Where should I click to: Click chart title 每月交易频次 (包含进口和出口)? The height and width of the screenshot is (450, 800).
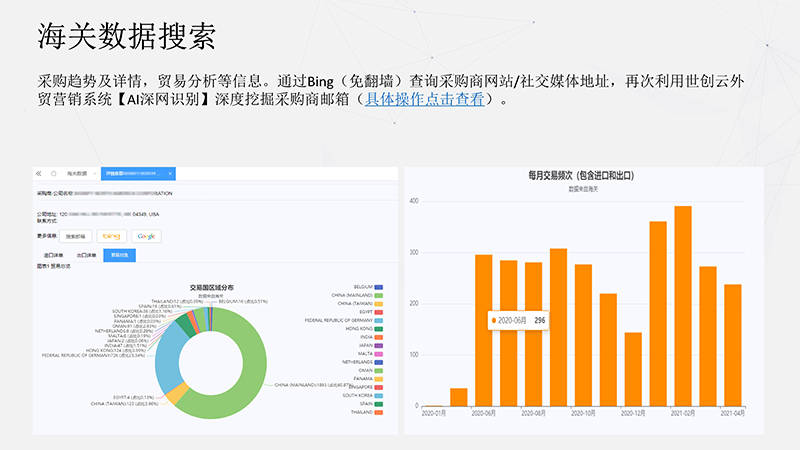(x=581, y=176)
